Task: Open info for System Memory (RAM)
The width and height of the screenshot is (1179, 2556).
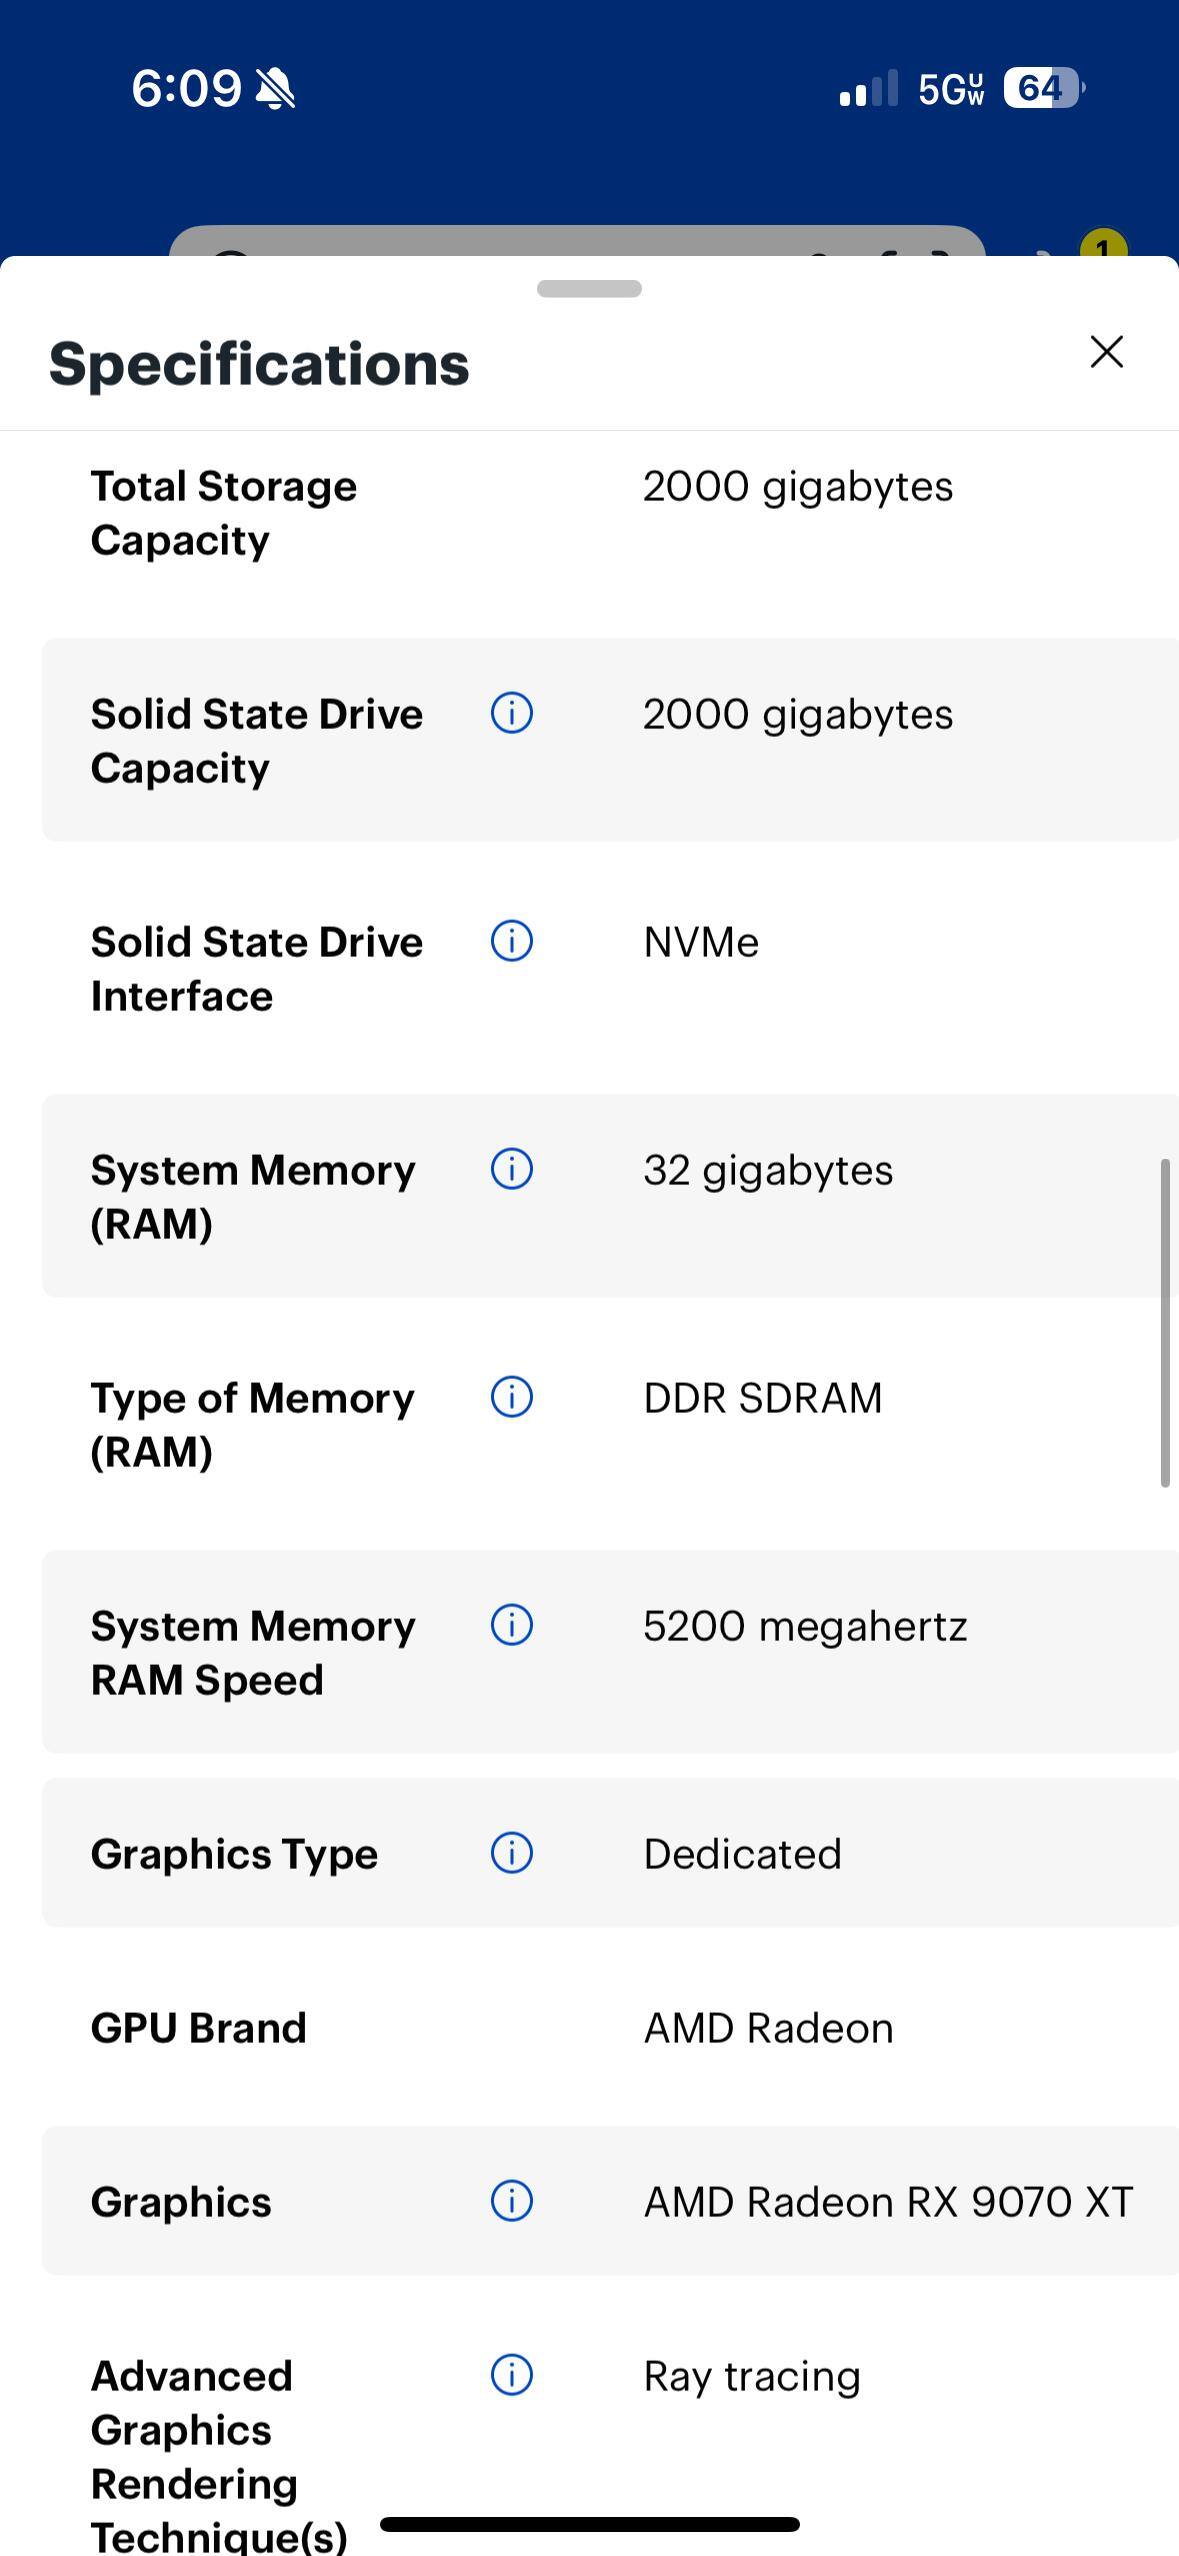Action: click(512, 1170)
